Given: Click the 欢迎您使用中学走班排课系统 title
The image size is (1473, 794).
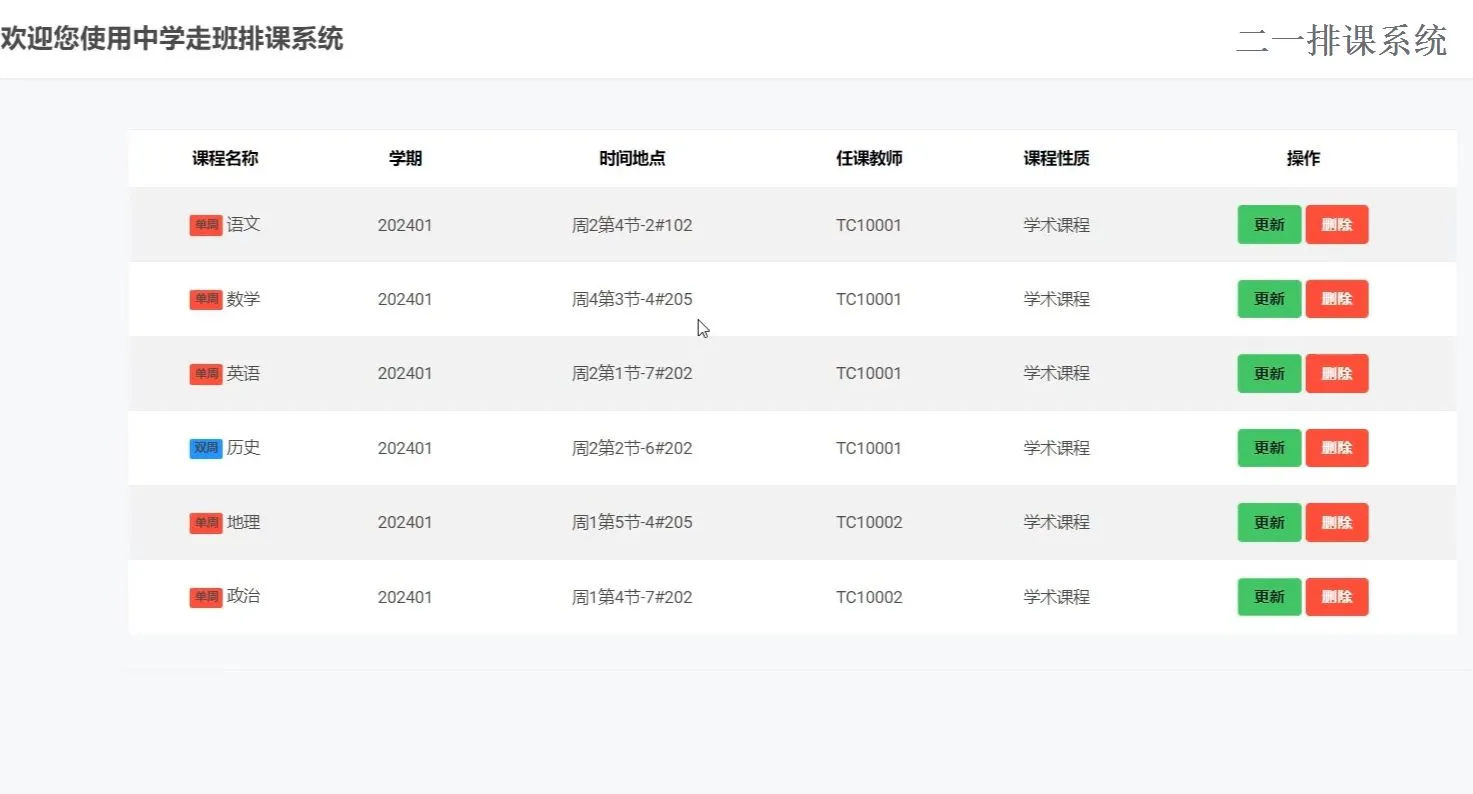Looking at the screenshot, I should coord(173,40).
